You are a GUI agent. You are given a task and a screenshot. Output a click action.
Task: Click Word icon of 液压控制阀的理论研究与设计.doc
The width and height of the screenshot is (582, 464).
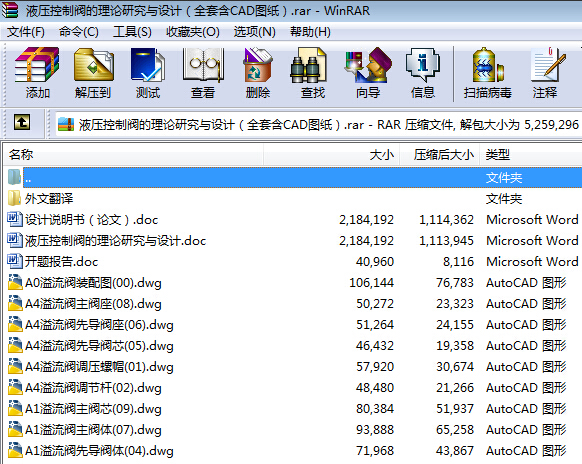(14, 240)
